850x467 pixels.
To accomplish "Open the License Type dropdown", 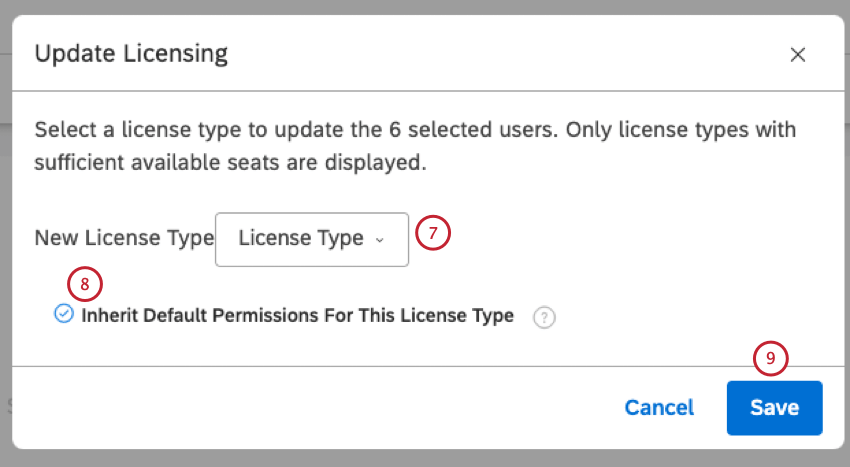I will [x=311, y=239].
